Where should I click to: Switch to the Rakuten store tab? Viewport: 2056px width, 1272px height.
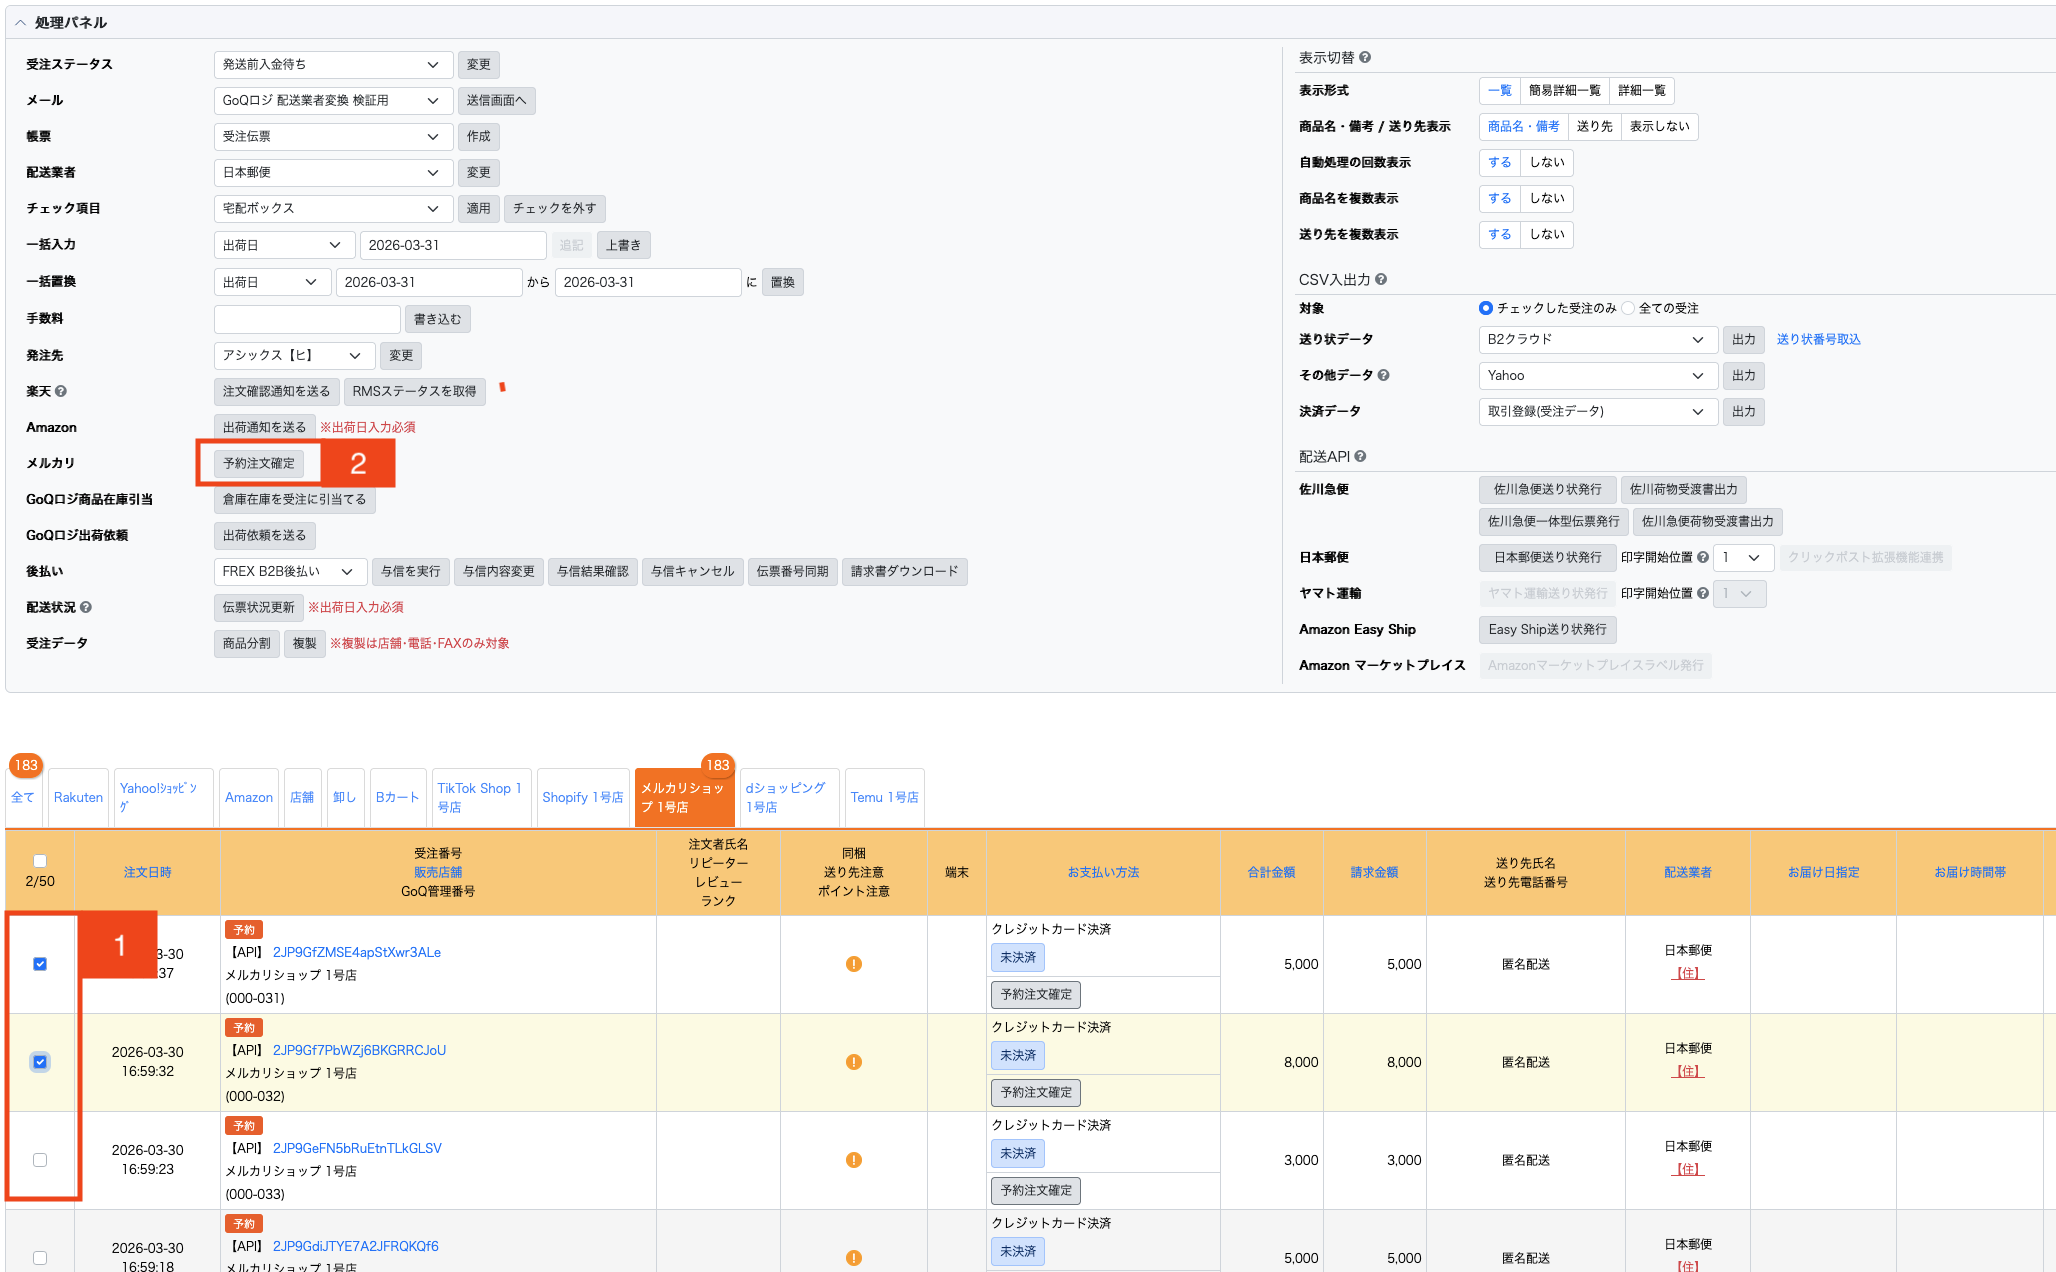coord(78,798)
